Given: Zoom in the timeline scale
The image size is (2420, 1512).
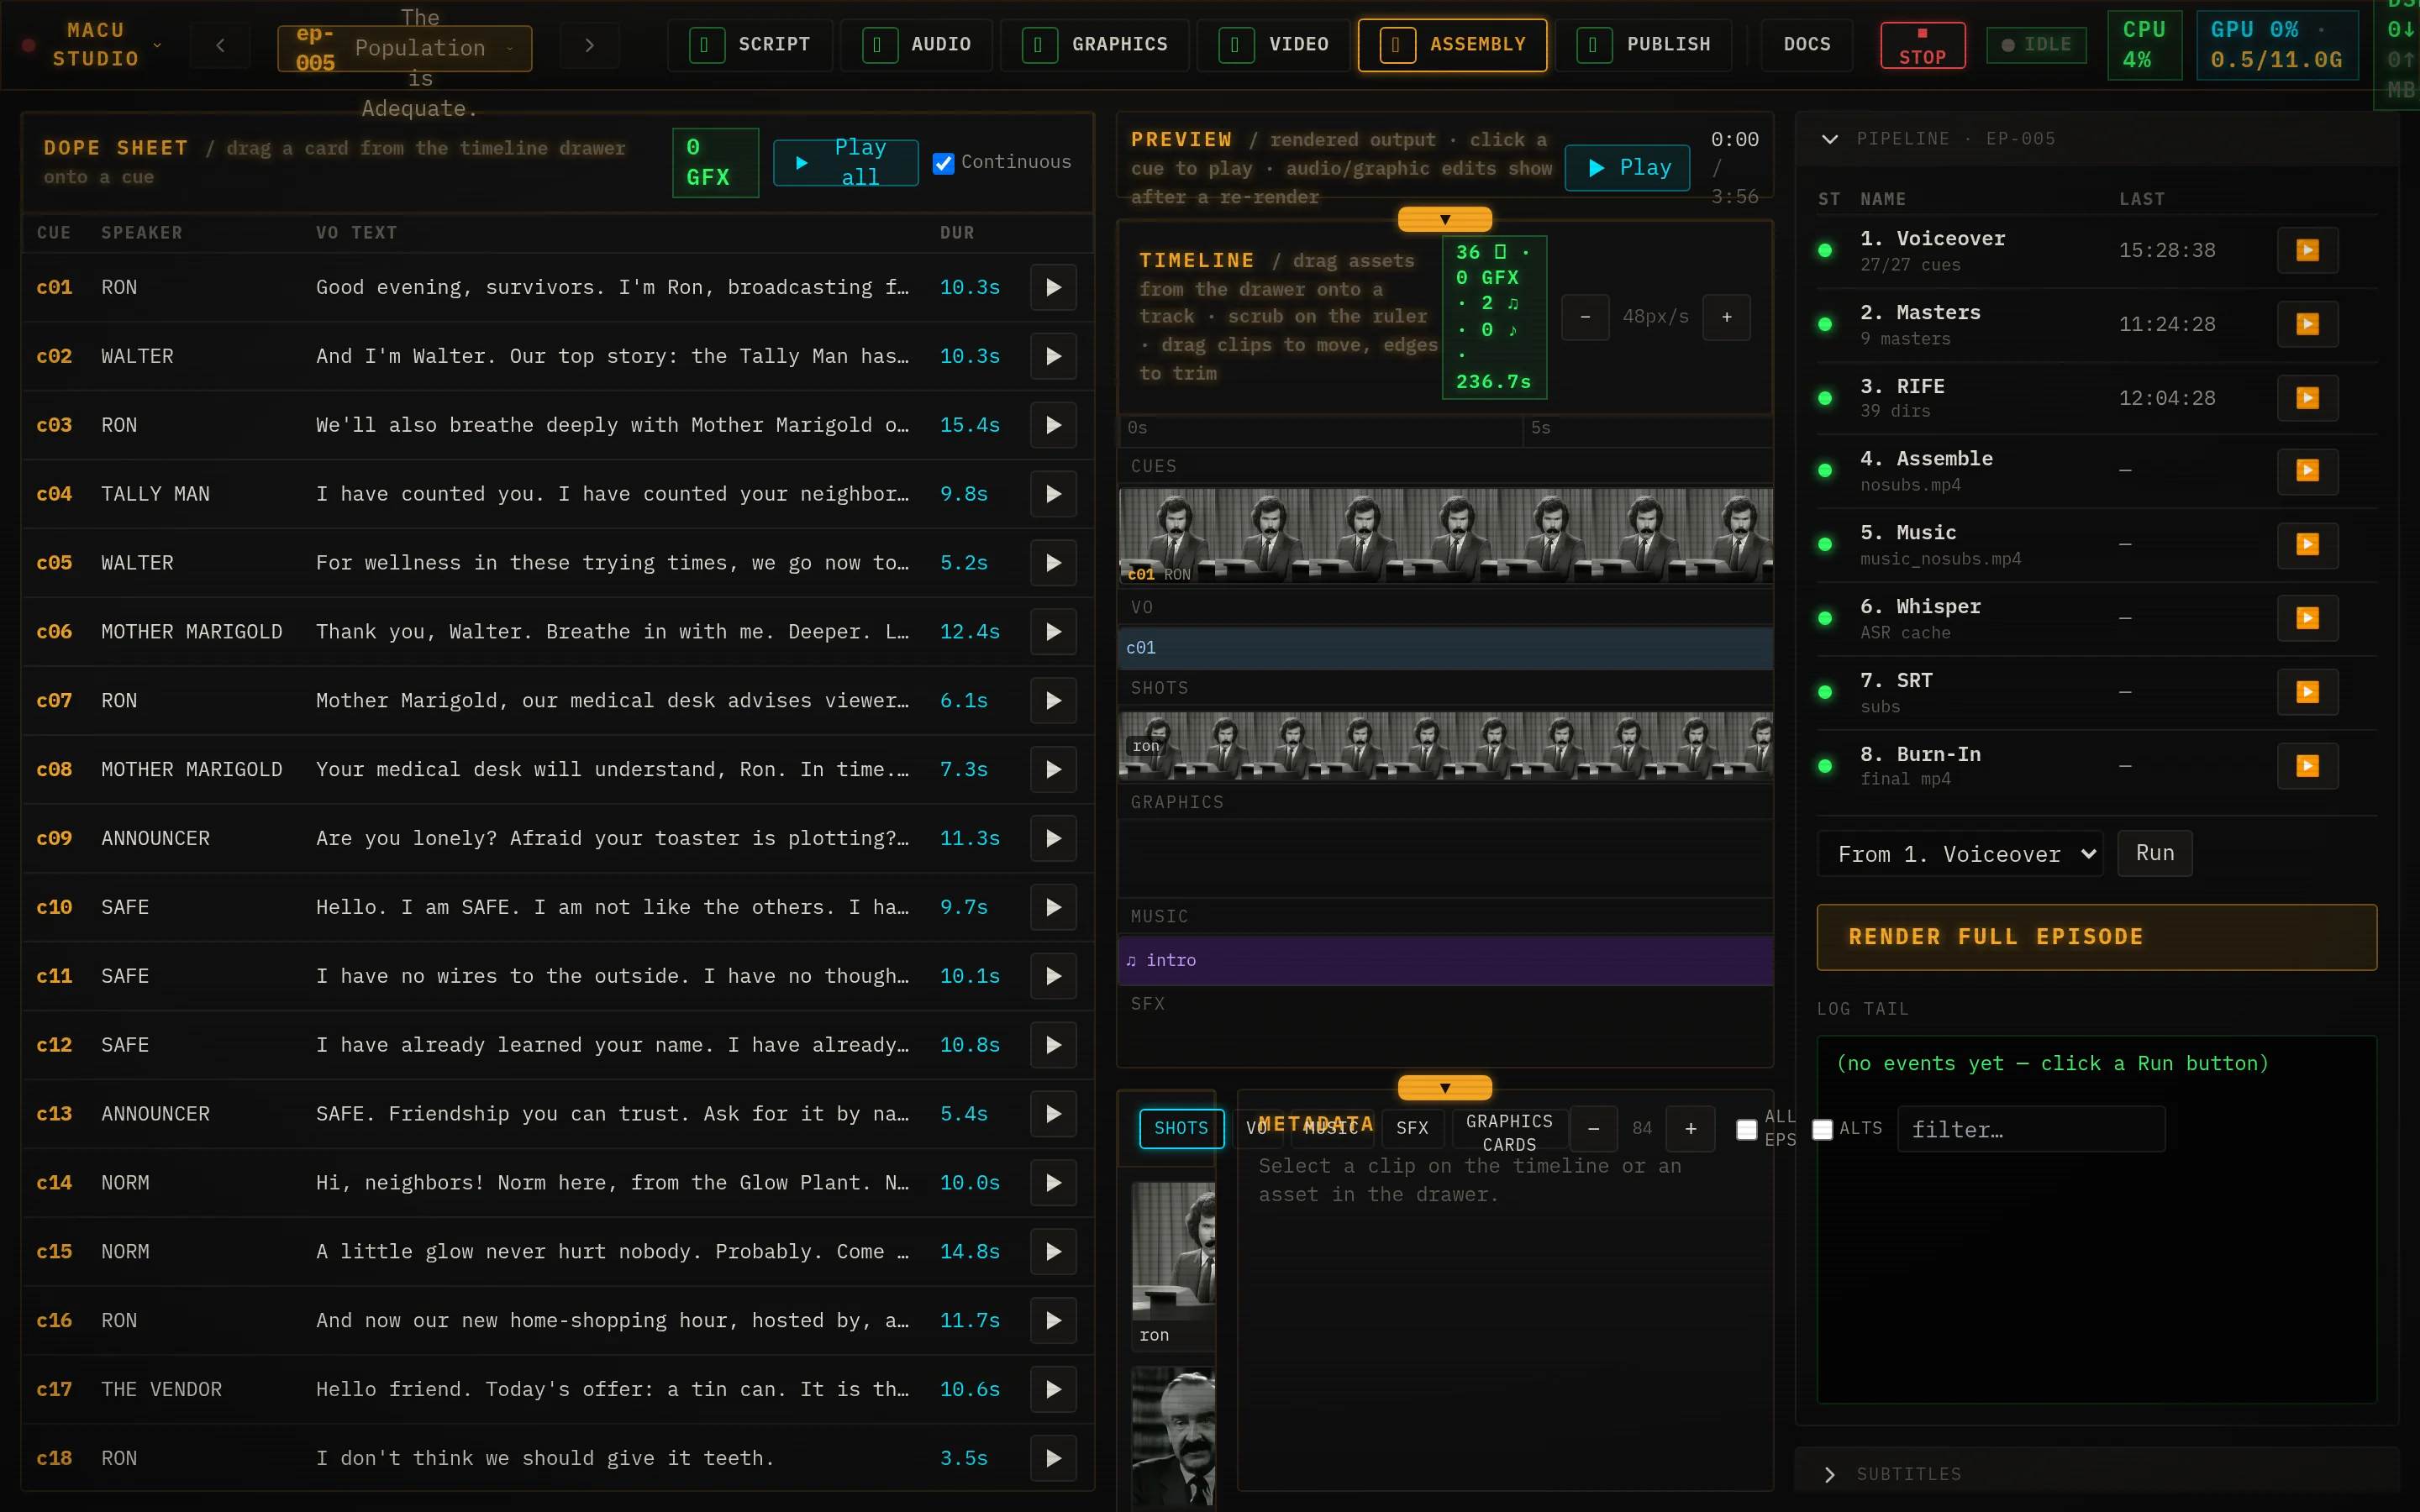Looking at the screenshot, I should pos(1727,318).
